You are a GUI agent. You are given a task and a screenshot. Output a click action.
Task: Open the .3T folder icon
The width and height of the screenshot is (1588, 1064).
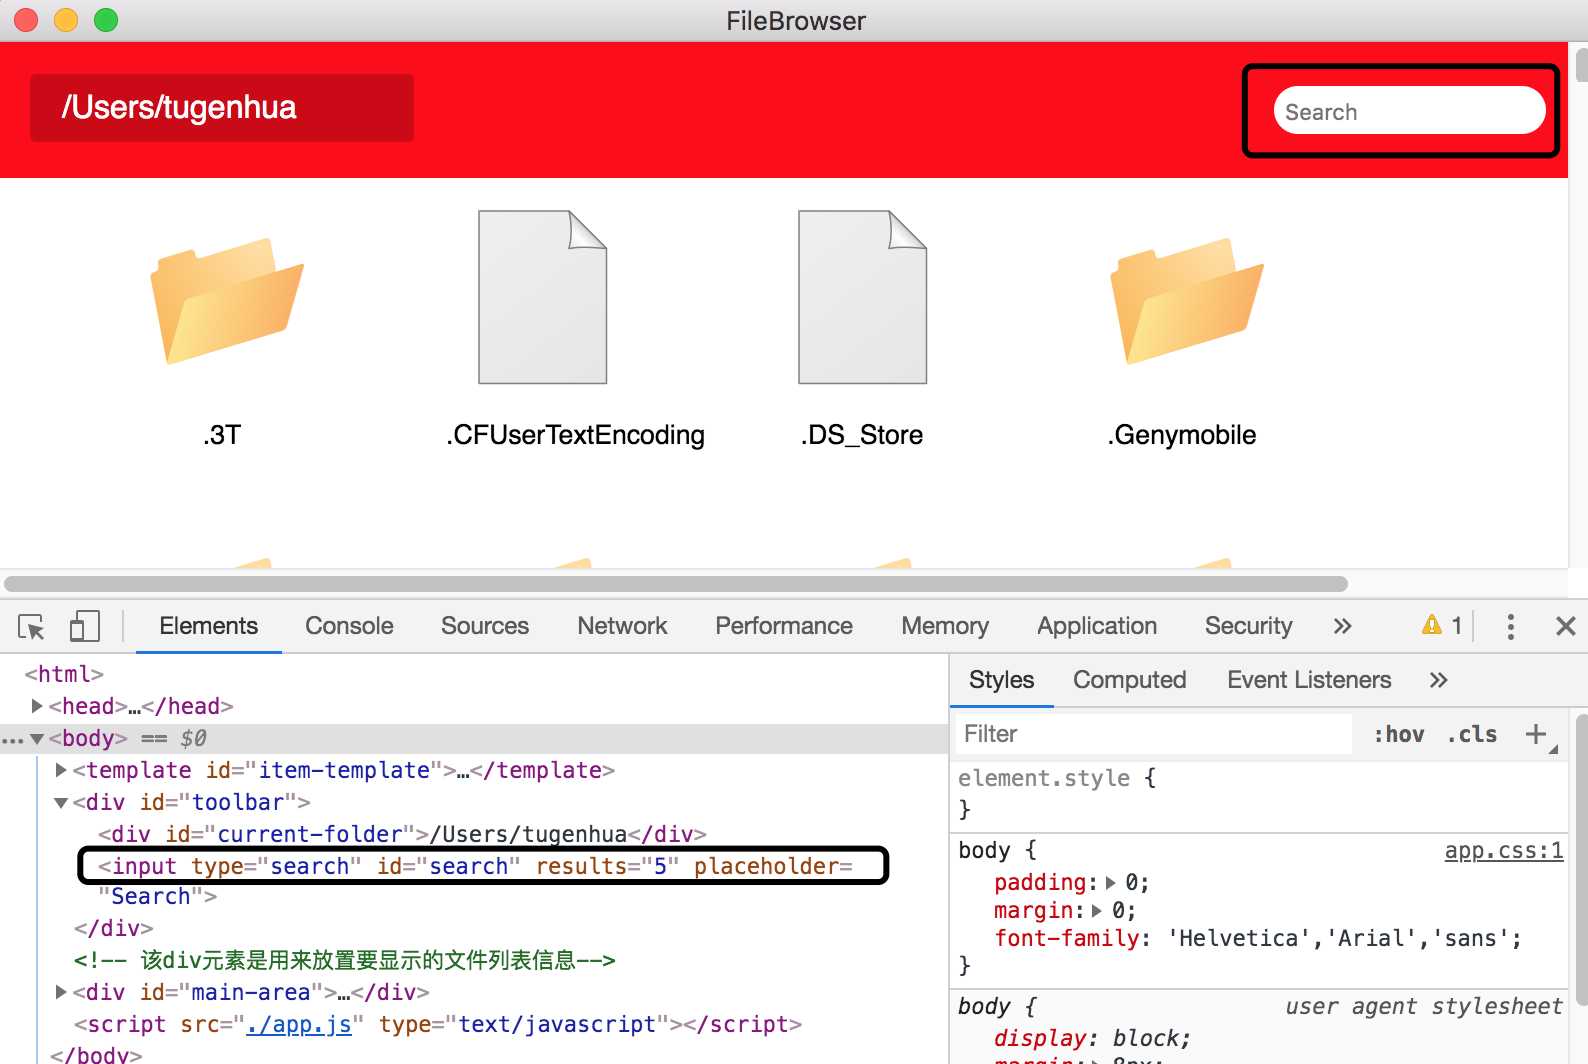227,300
